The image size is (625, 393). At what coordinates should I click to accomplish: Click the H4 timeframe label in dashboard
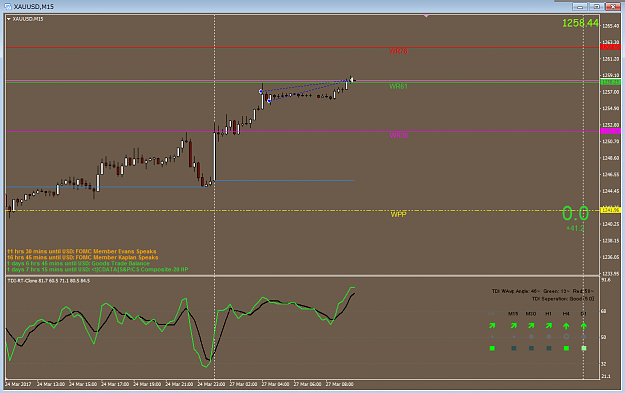pyautogui.click(x=566, y=314)
